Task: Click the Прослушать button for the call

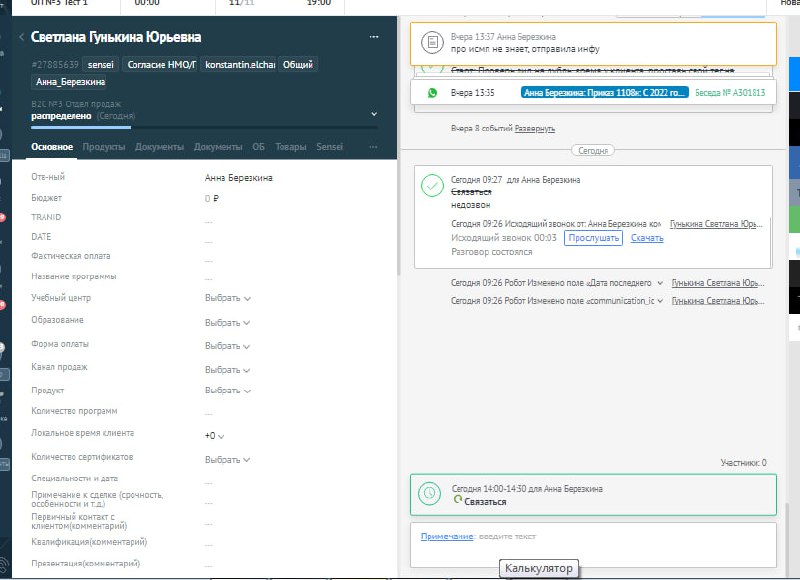Action: 593,238
